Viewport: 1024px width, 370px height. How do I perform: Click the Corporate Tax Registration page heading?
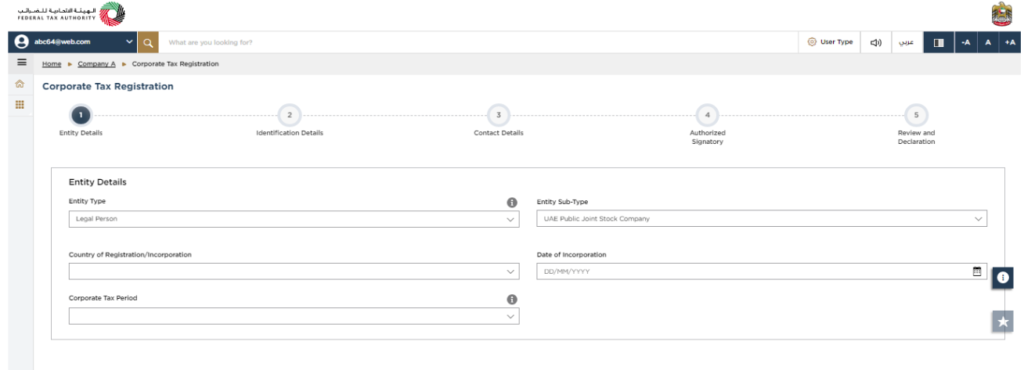point(108,86)
